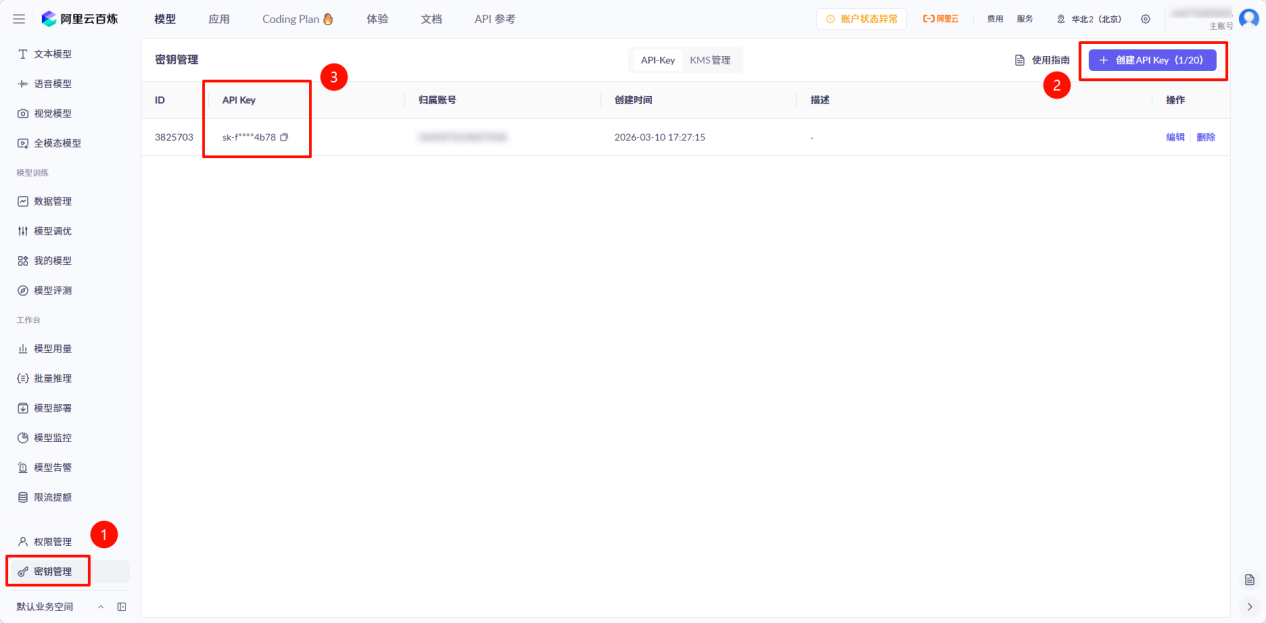Click the 创建API Key（1/20）button
This screenshot has height=623, width=1266.
coord(1152,60)
